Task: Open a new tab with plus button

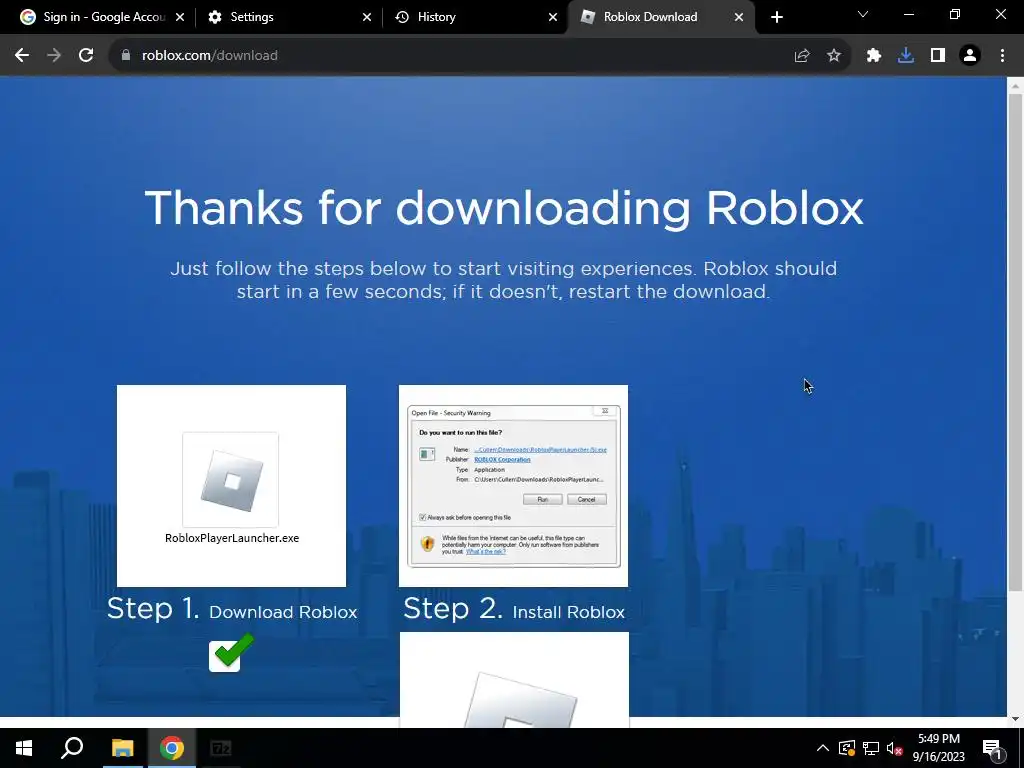Action: (x=776, y=17)
